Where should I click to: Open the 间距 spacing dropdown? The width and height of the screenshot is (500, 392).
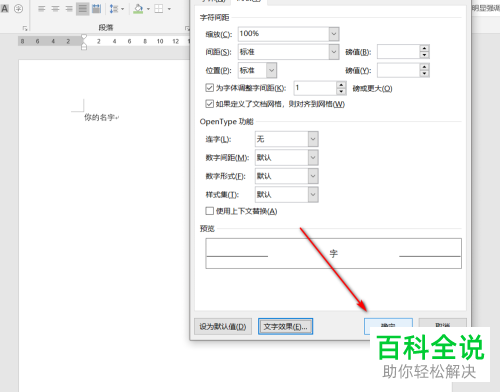334,52
